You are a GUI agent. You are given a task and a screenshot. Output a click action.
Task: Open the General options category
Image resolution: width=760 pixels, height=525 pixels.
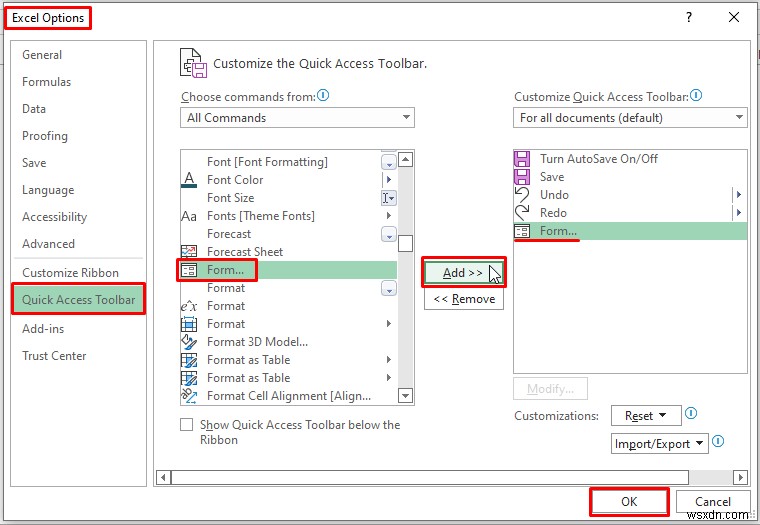click(x=42, y=55)
